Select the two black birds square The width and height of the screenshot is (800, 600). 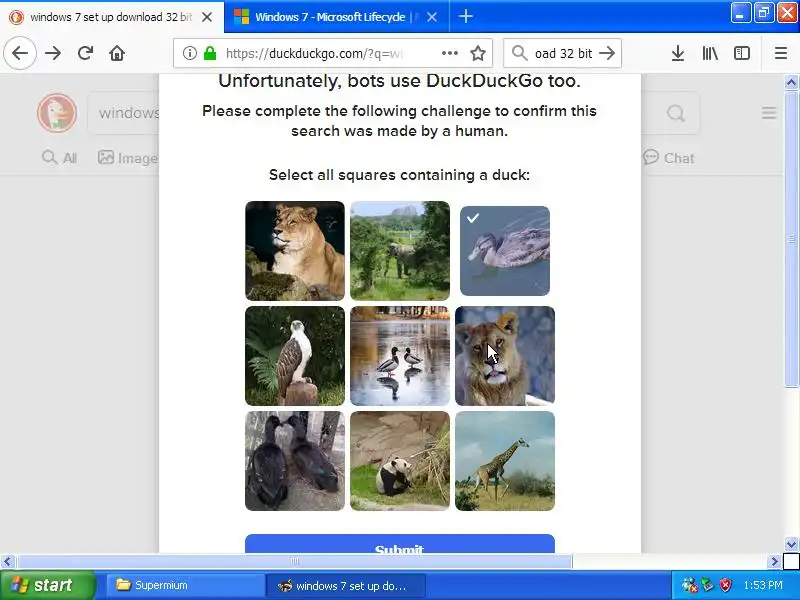coord(295,461)
